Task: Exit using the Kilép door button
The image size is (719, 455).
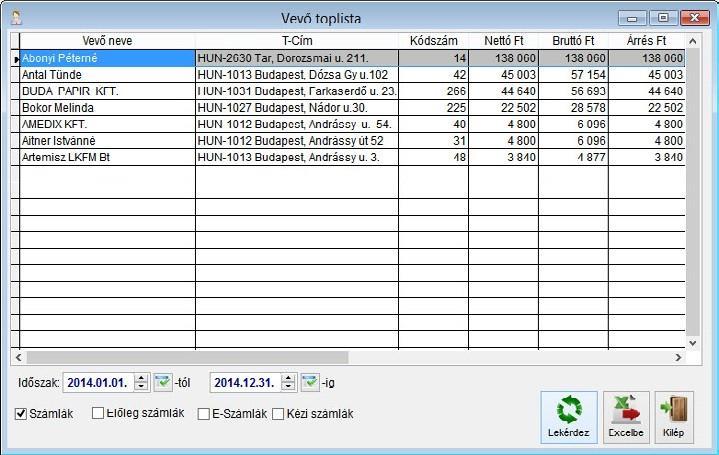Action: tap(674, 417)
